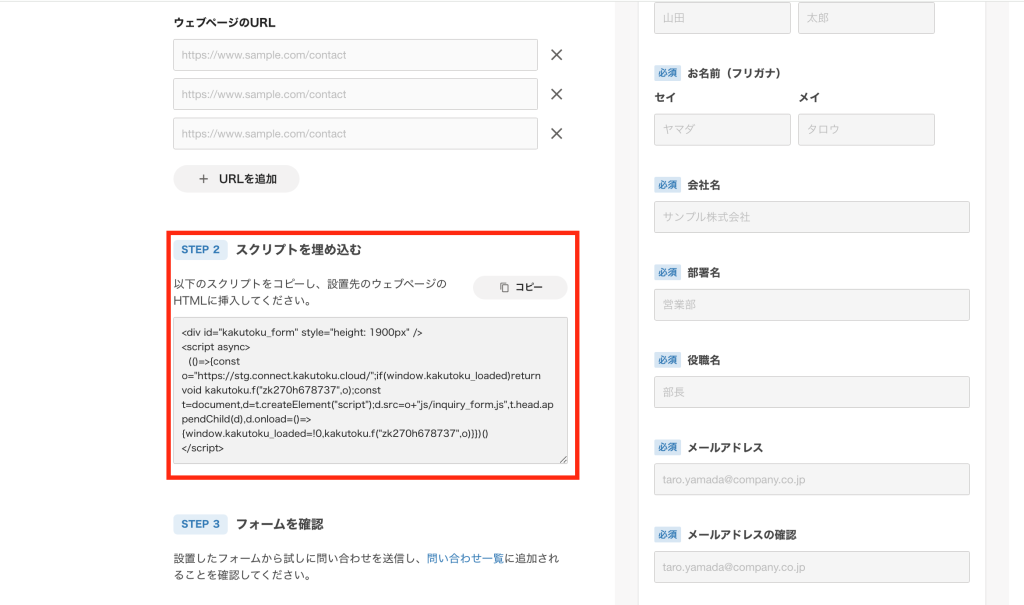Select the third URL input field
Viewport: 1024px width, 605px height.
click(355, 134)
